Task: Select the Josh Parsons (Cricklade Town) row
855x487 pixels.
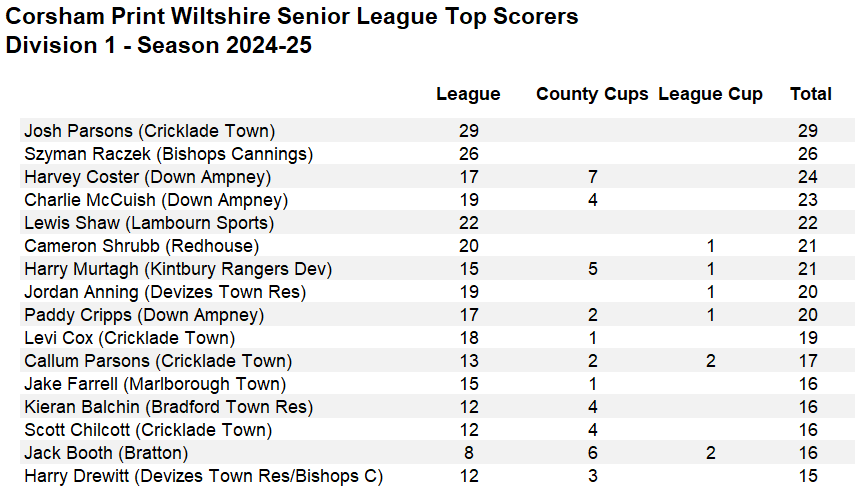Action: [437, 131]
